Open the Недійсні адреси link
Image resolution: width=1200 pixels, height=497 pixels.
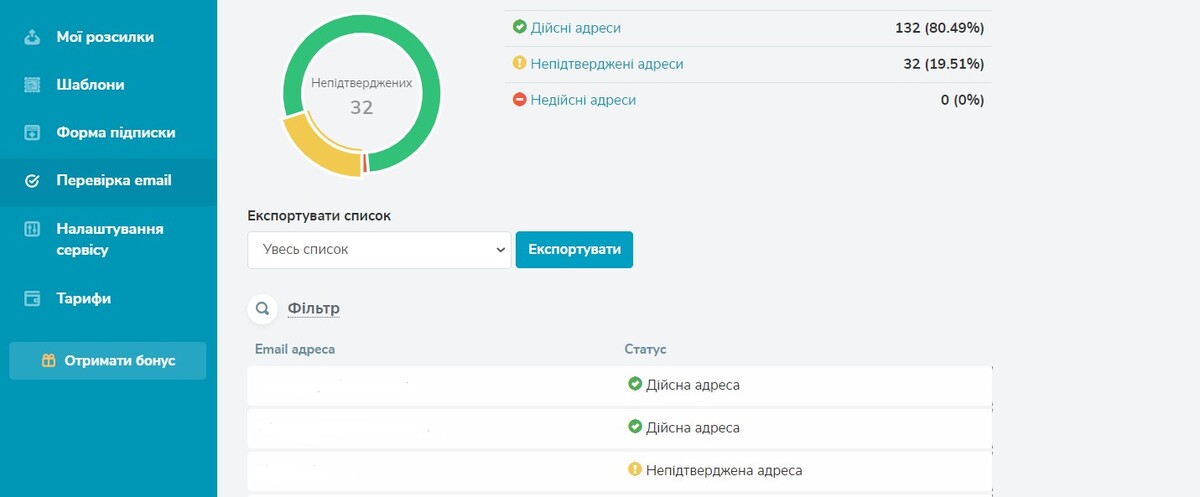583,100
